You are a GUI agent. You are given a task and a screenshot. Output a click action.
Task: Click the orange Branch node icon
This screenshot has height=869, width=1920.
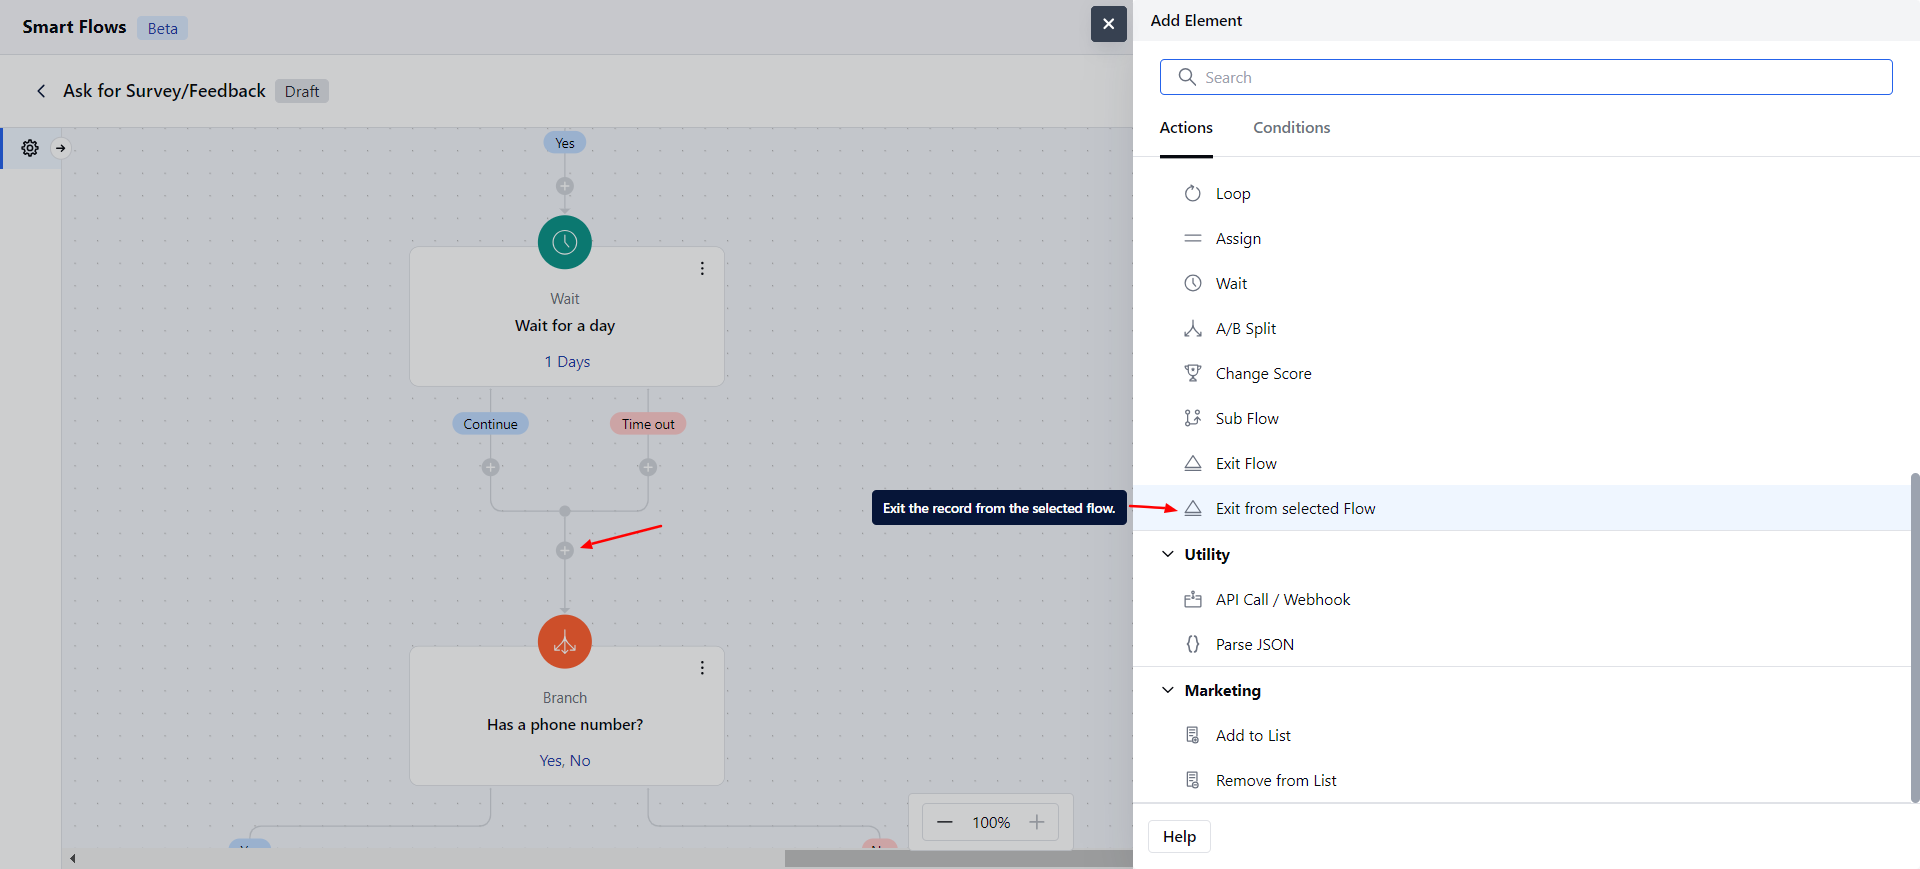pyautogui.click(x=565, y=641)
